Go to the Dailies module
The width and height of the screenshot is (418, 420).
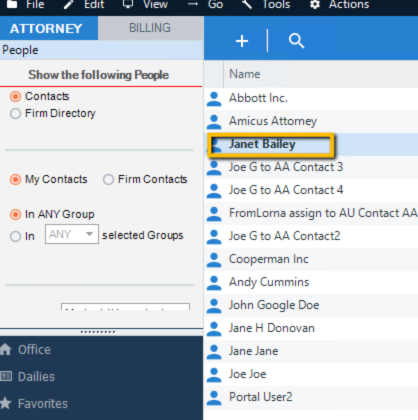36,377
